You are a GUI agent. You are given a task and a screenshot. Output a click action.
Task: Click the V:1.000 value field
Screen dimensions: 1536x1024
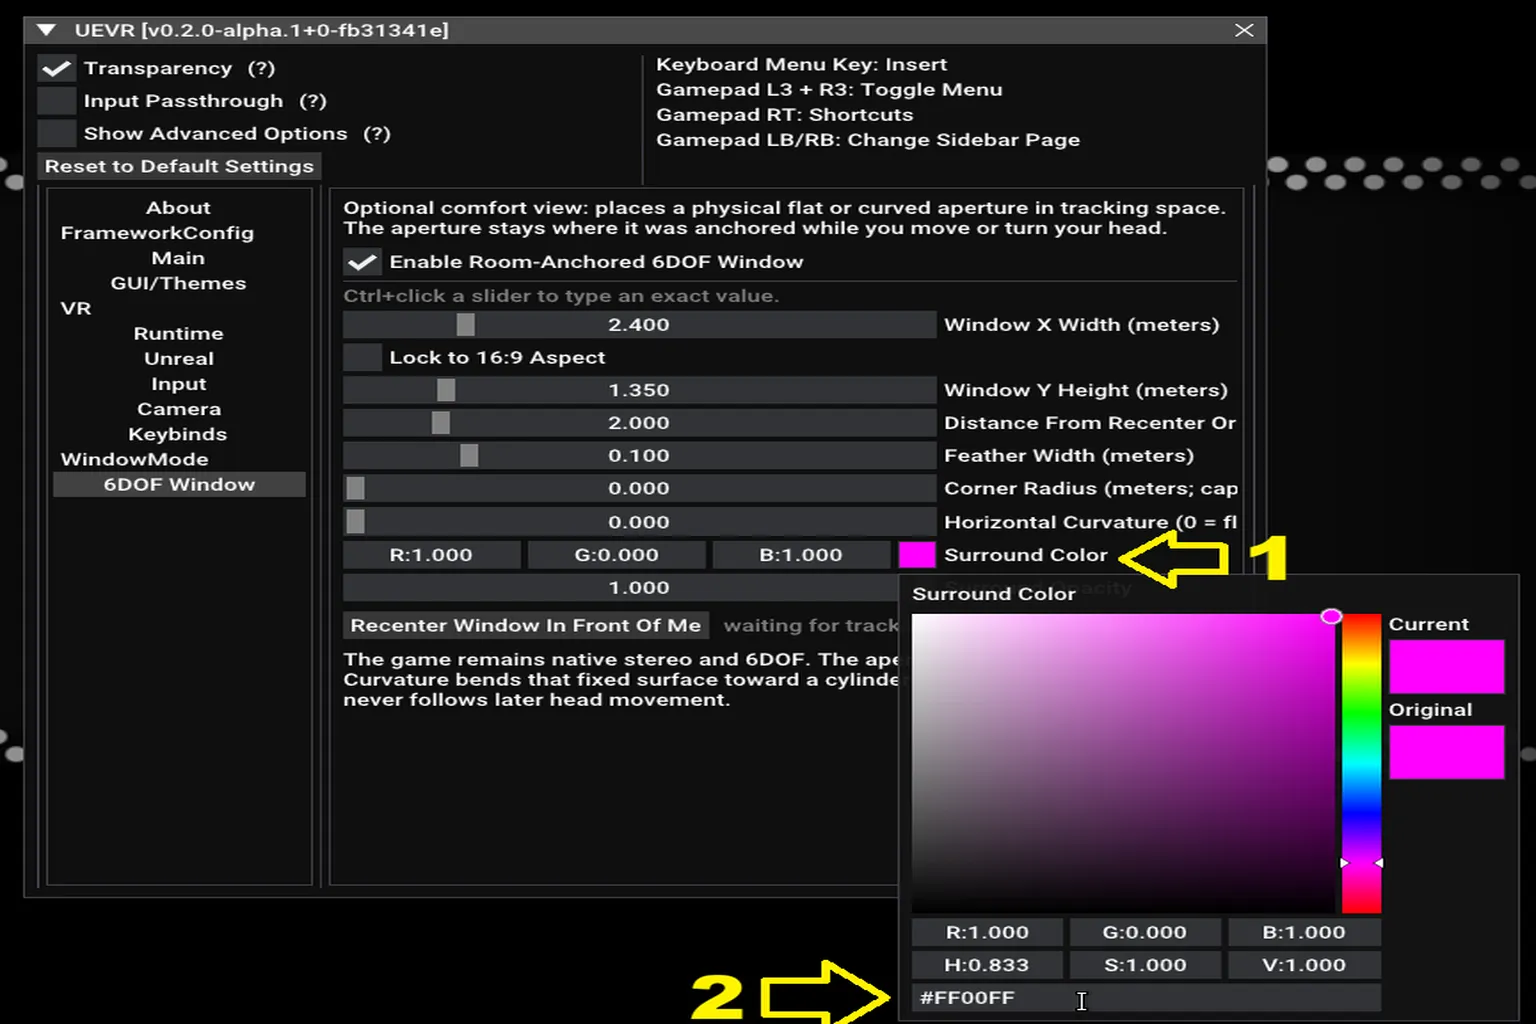point(1304,965)
